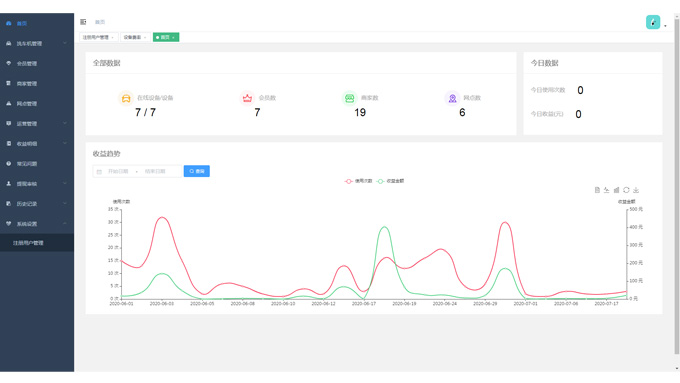Expand the revenue details sidebar menu
Screen dimensions: 680x383
pos(37,144)
